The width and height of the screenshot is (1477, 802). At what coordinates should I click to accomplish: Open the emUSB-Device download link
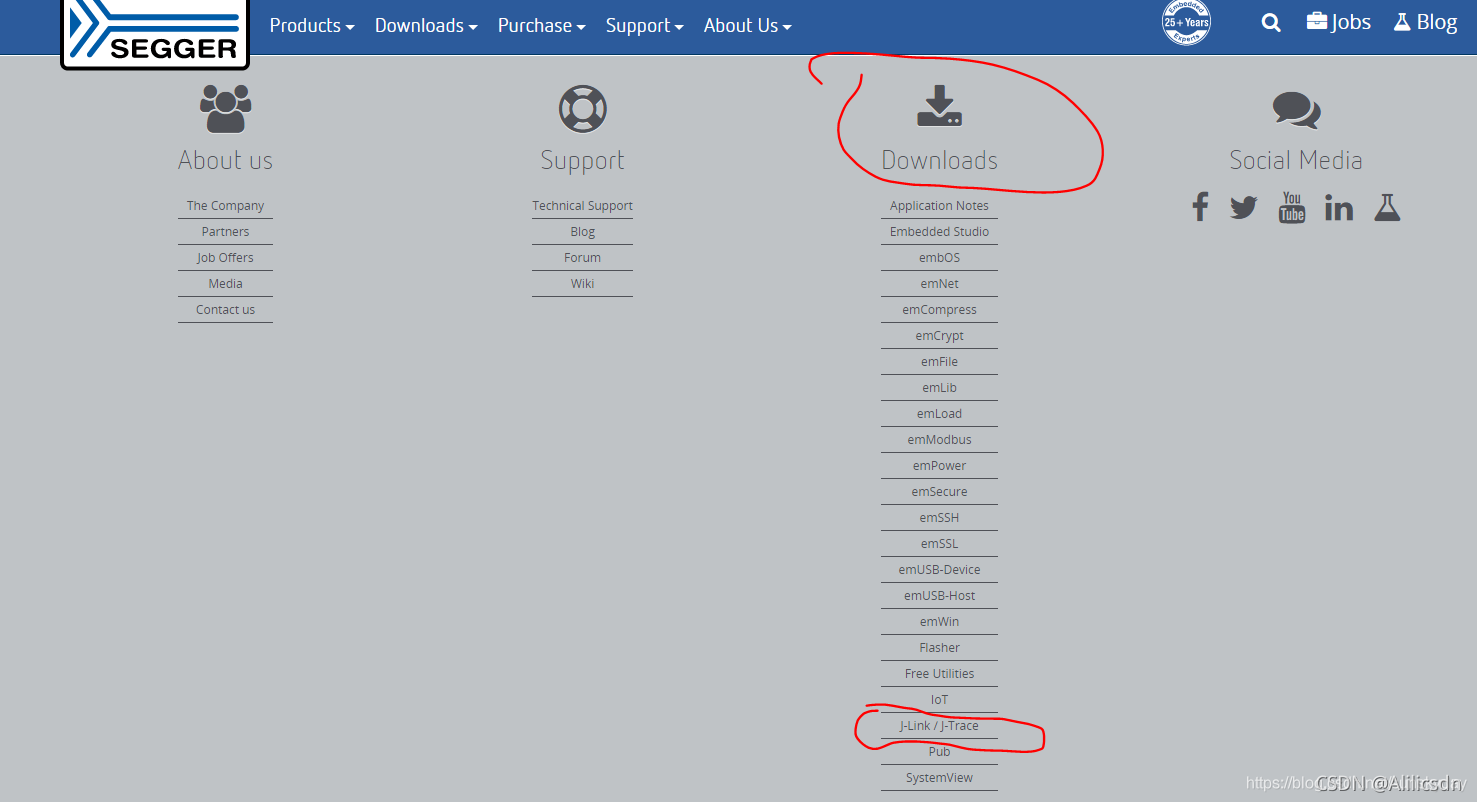point(939,570)
